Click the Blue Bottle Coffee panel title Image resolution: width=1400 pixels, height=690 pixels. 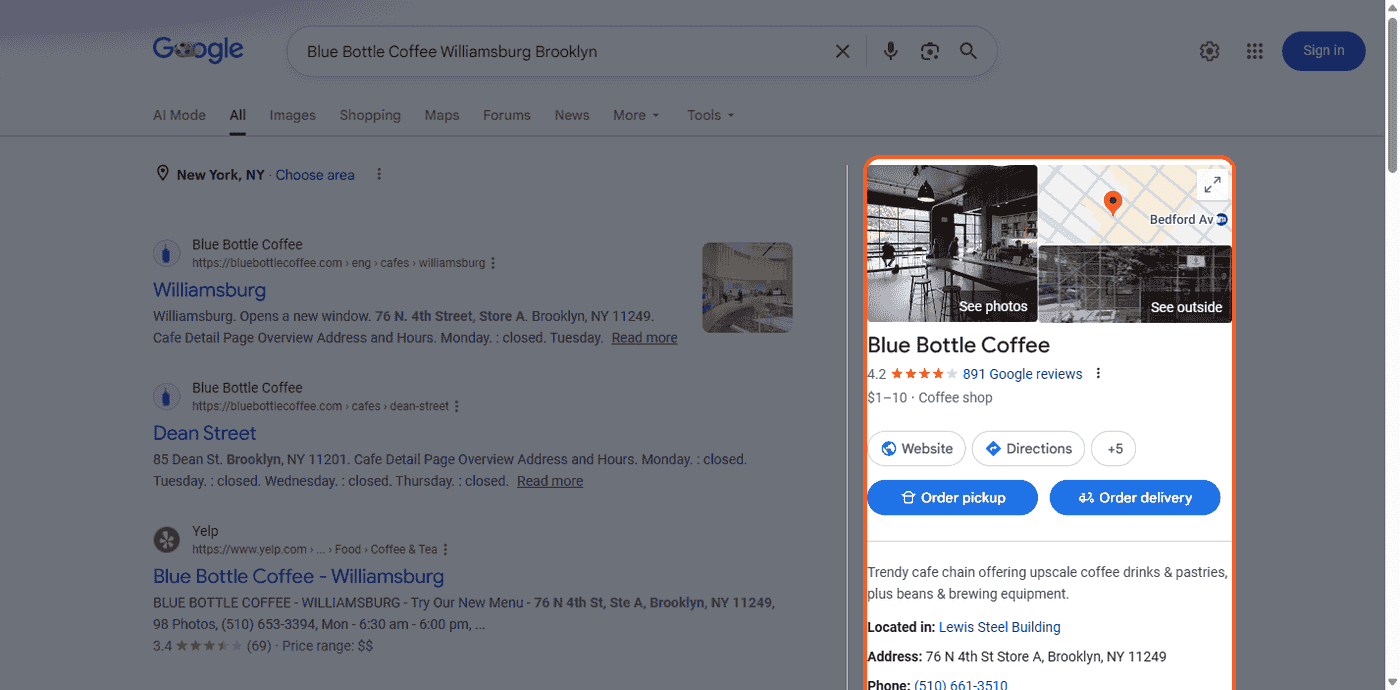click(x=958, y=345)
